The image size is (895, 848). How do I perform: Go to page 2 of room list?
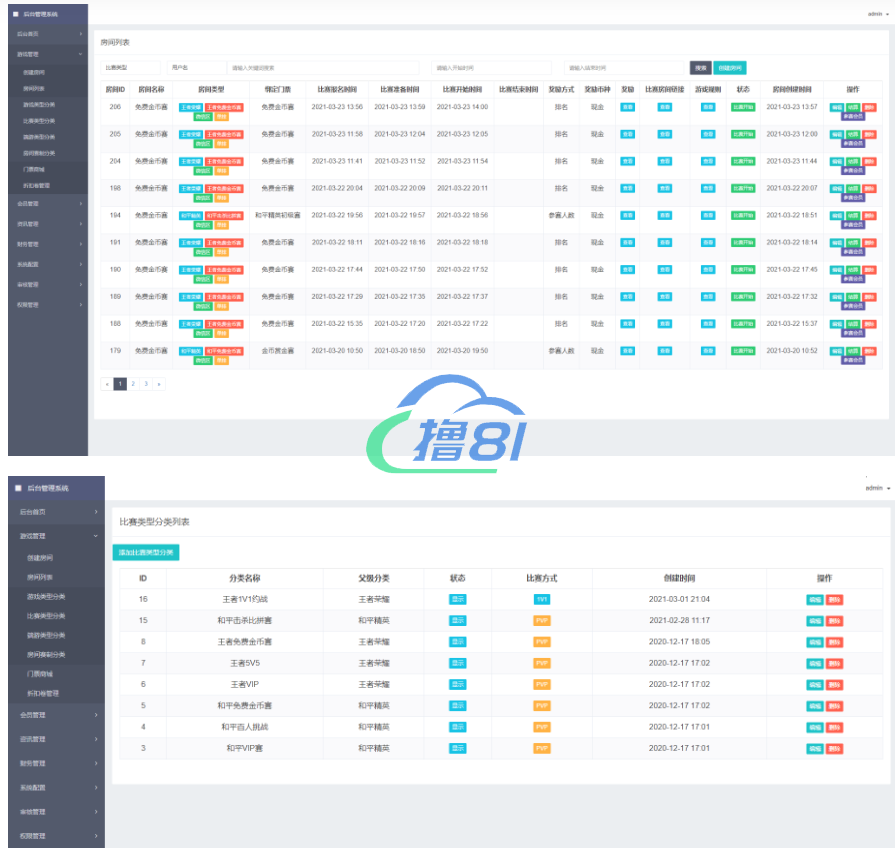(x=132, y=384)
